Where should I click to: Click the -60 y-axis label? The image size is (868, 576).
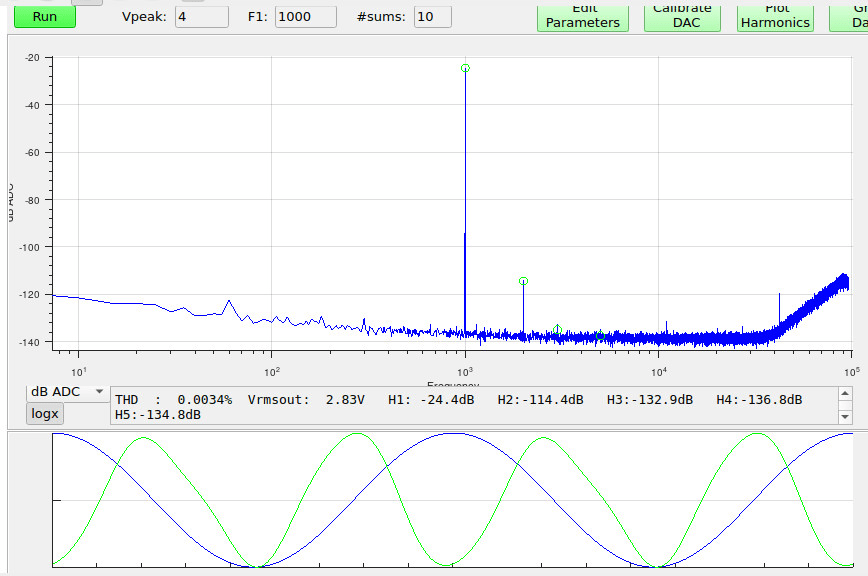[32, 153]
